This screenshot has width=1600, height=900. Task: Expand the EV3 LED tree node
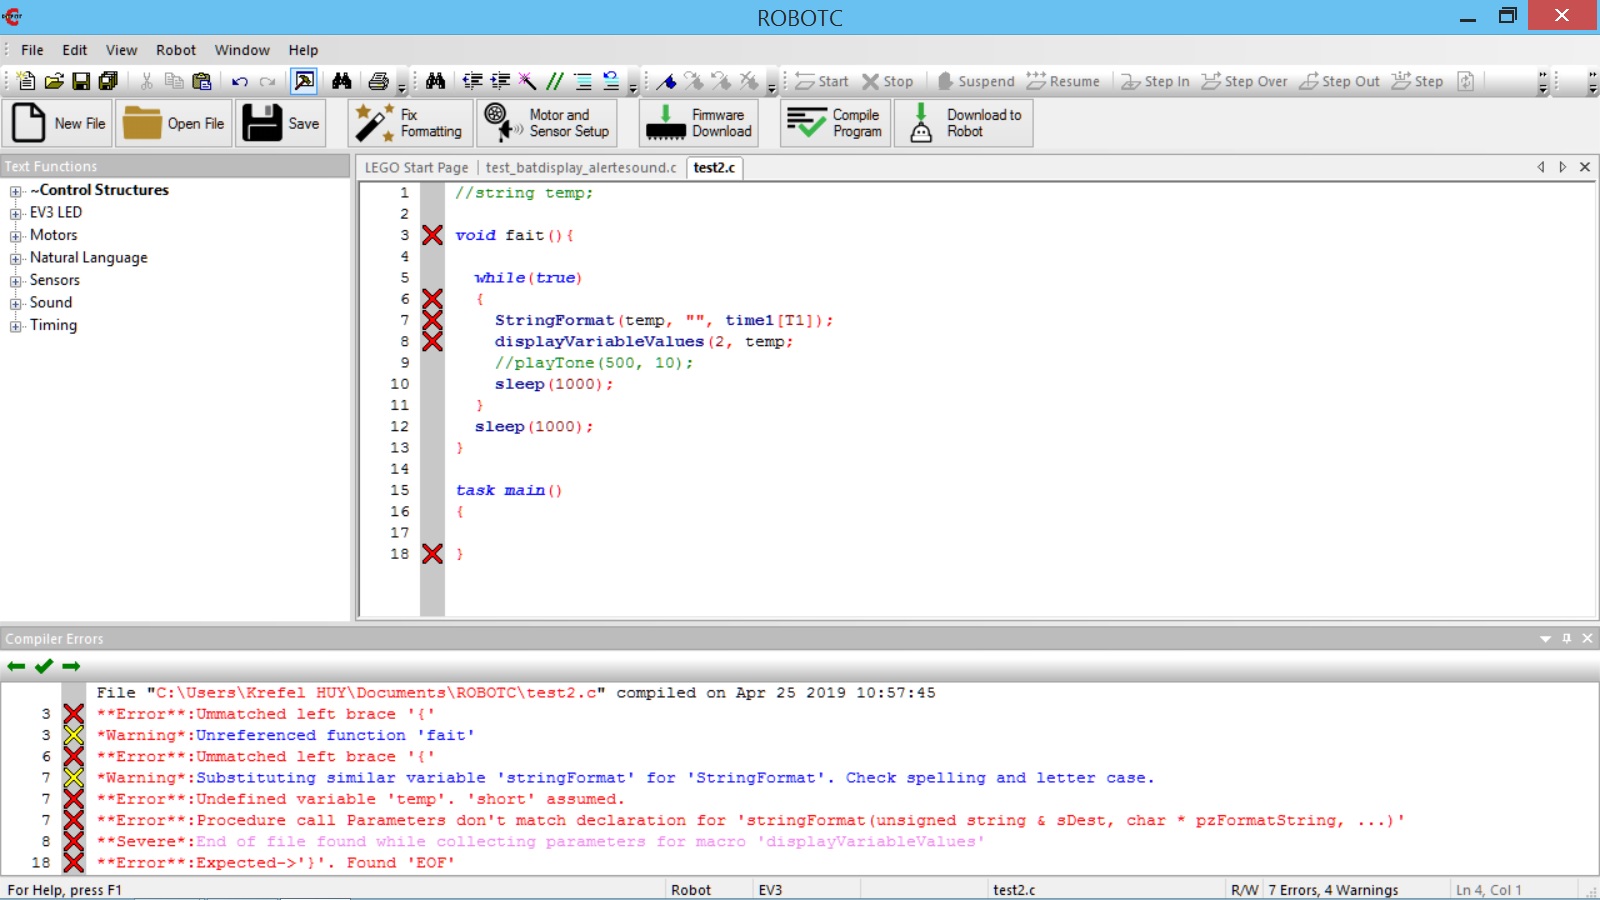coord(16,213)
